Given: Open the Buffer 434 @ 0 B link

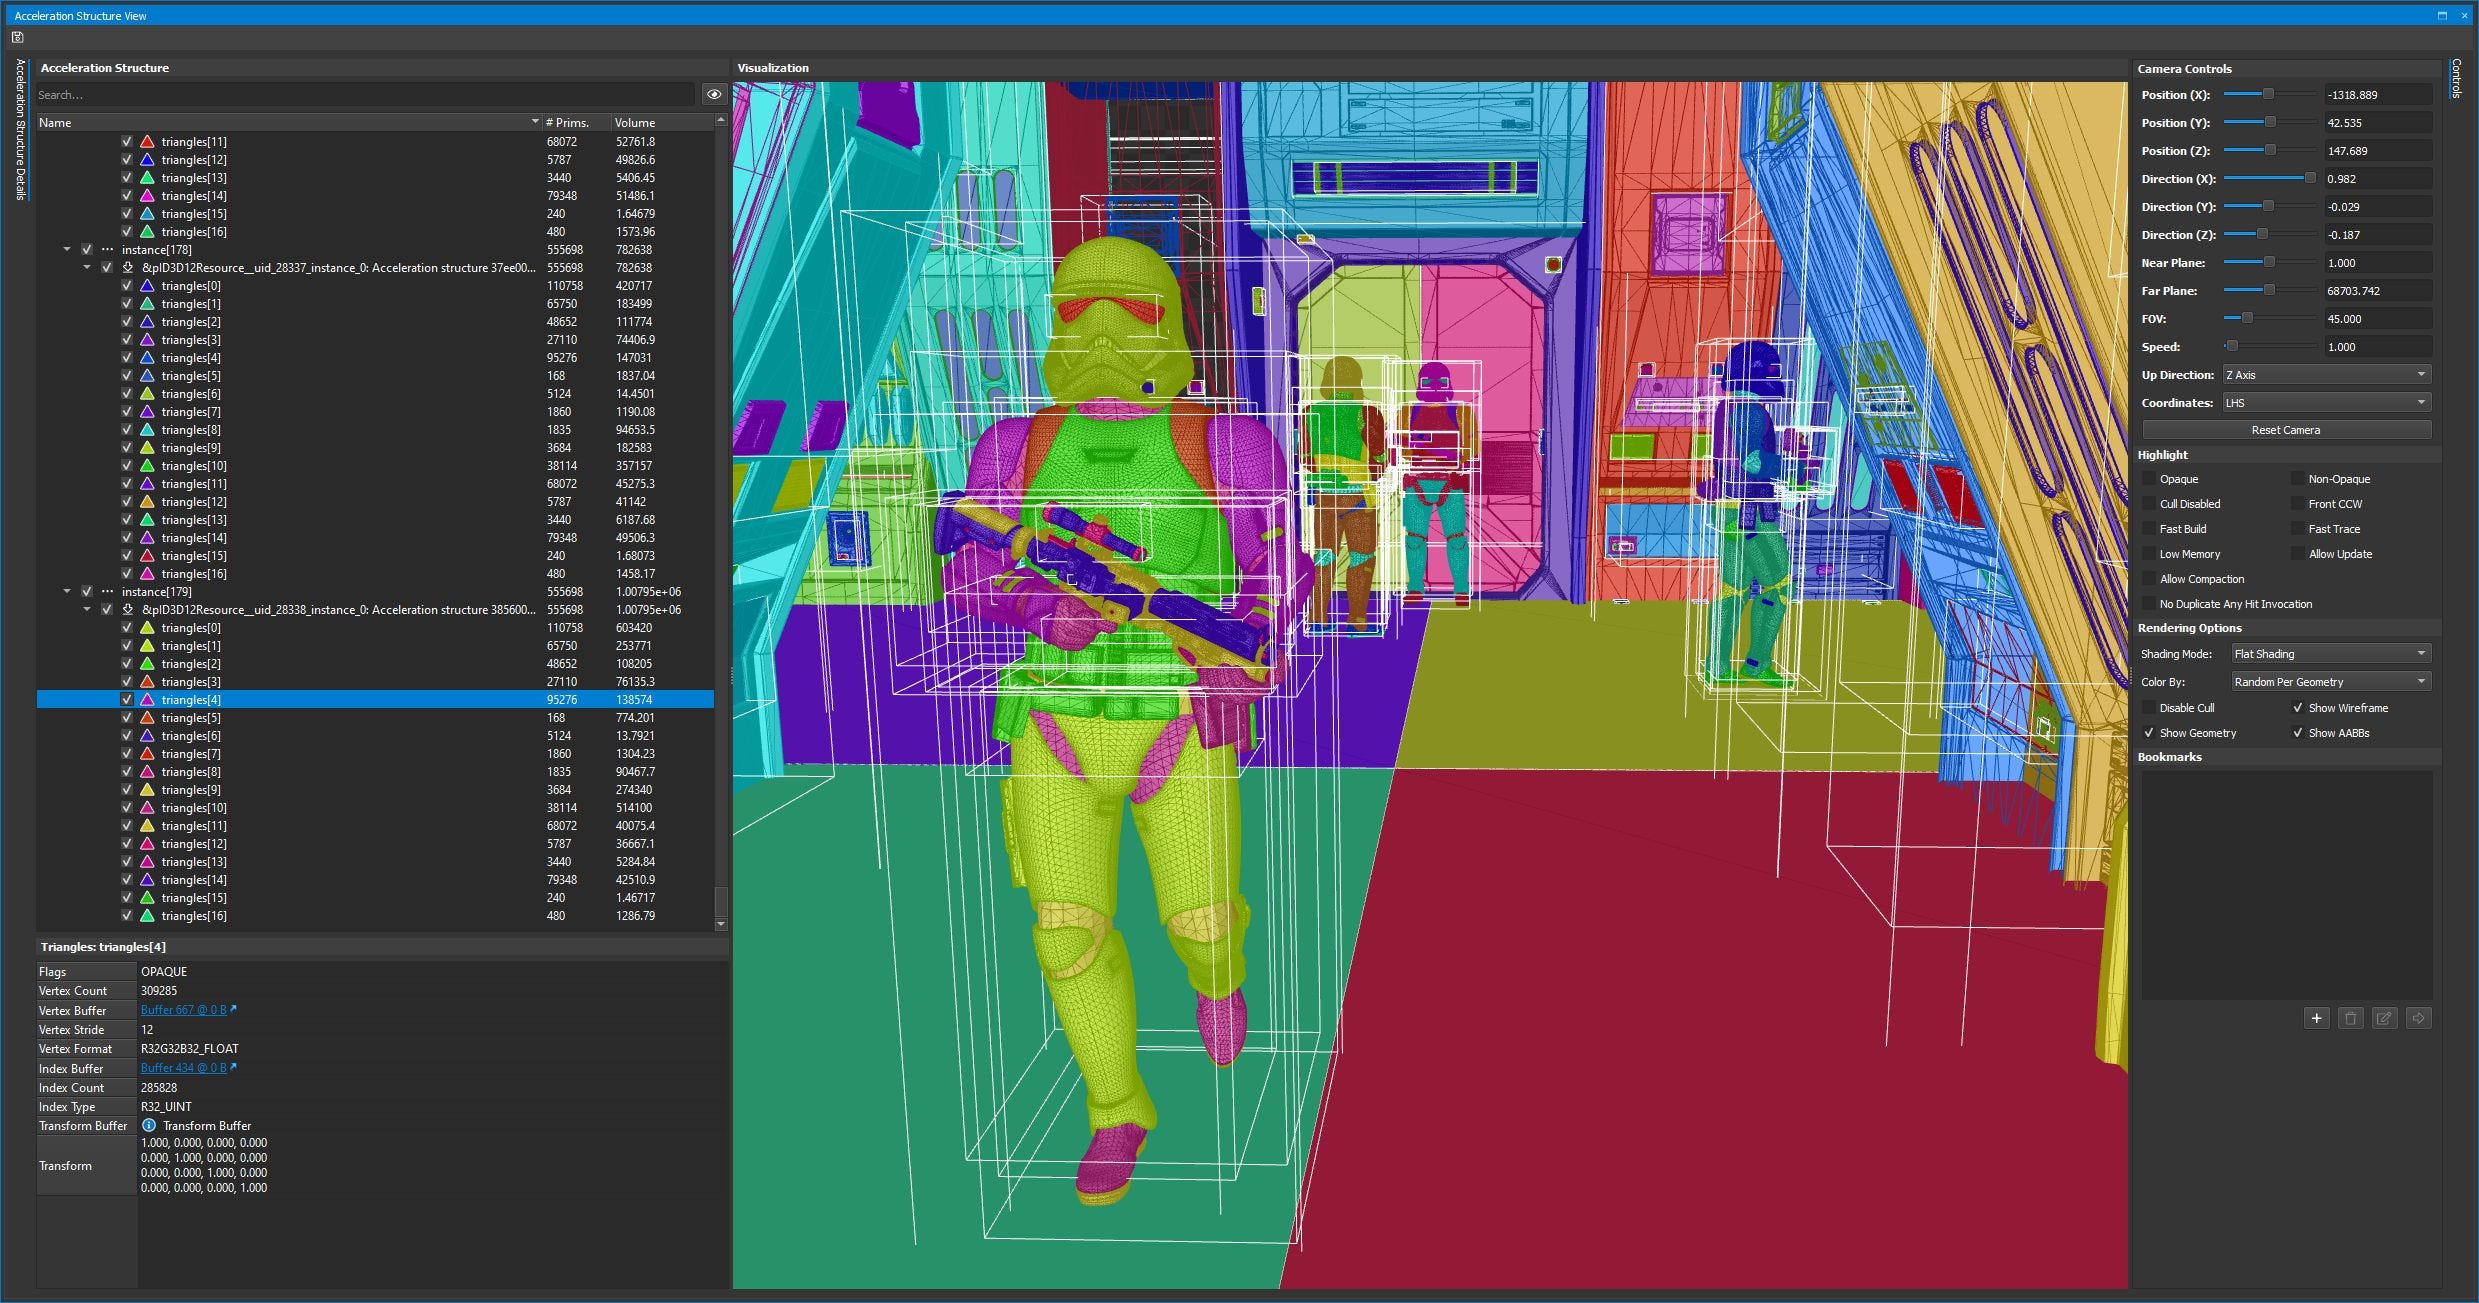Looking at the screenshot, I should tap(183, 1068).
